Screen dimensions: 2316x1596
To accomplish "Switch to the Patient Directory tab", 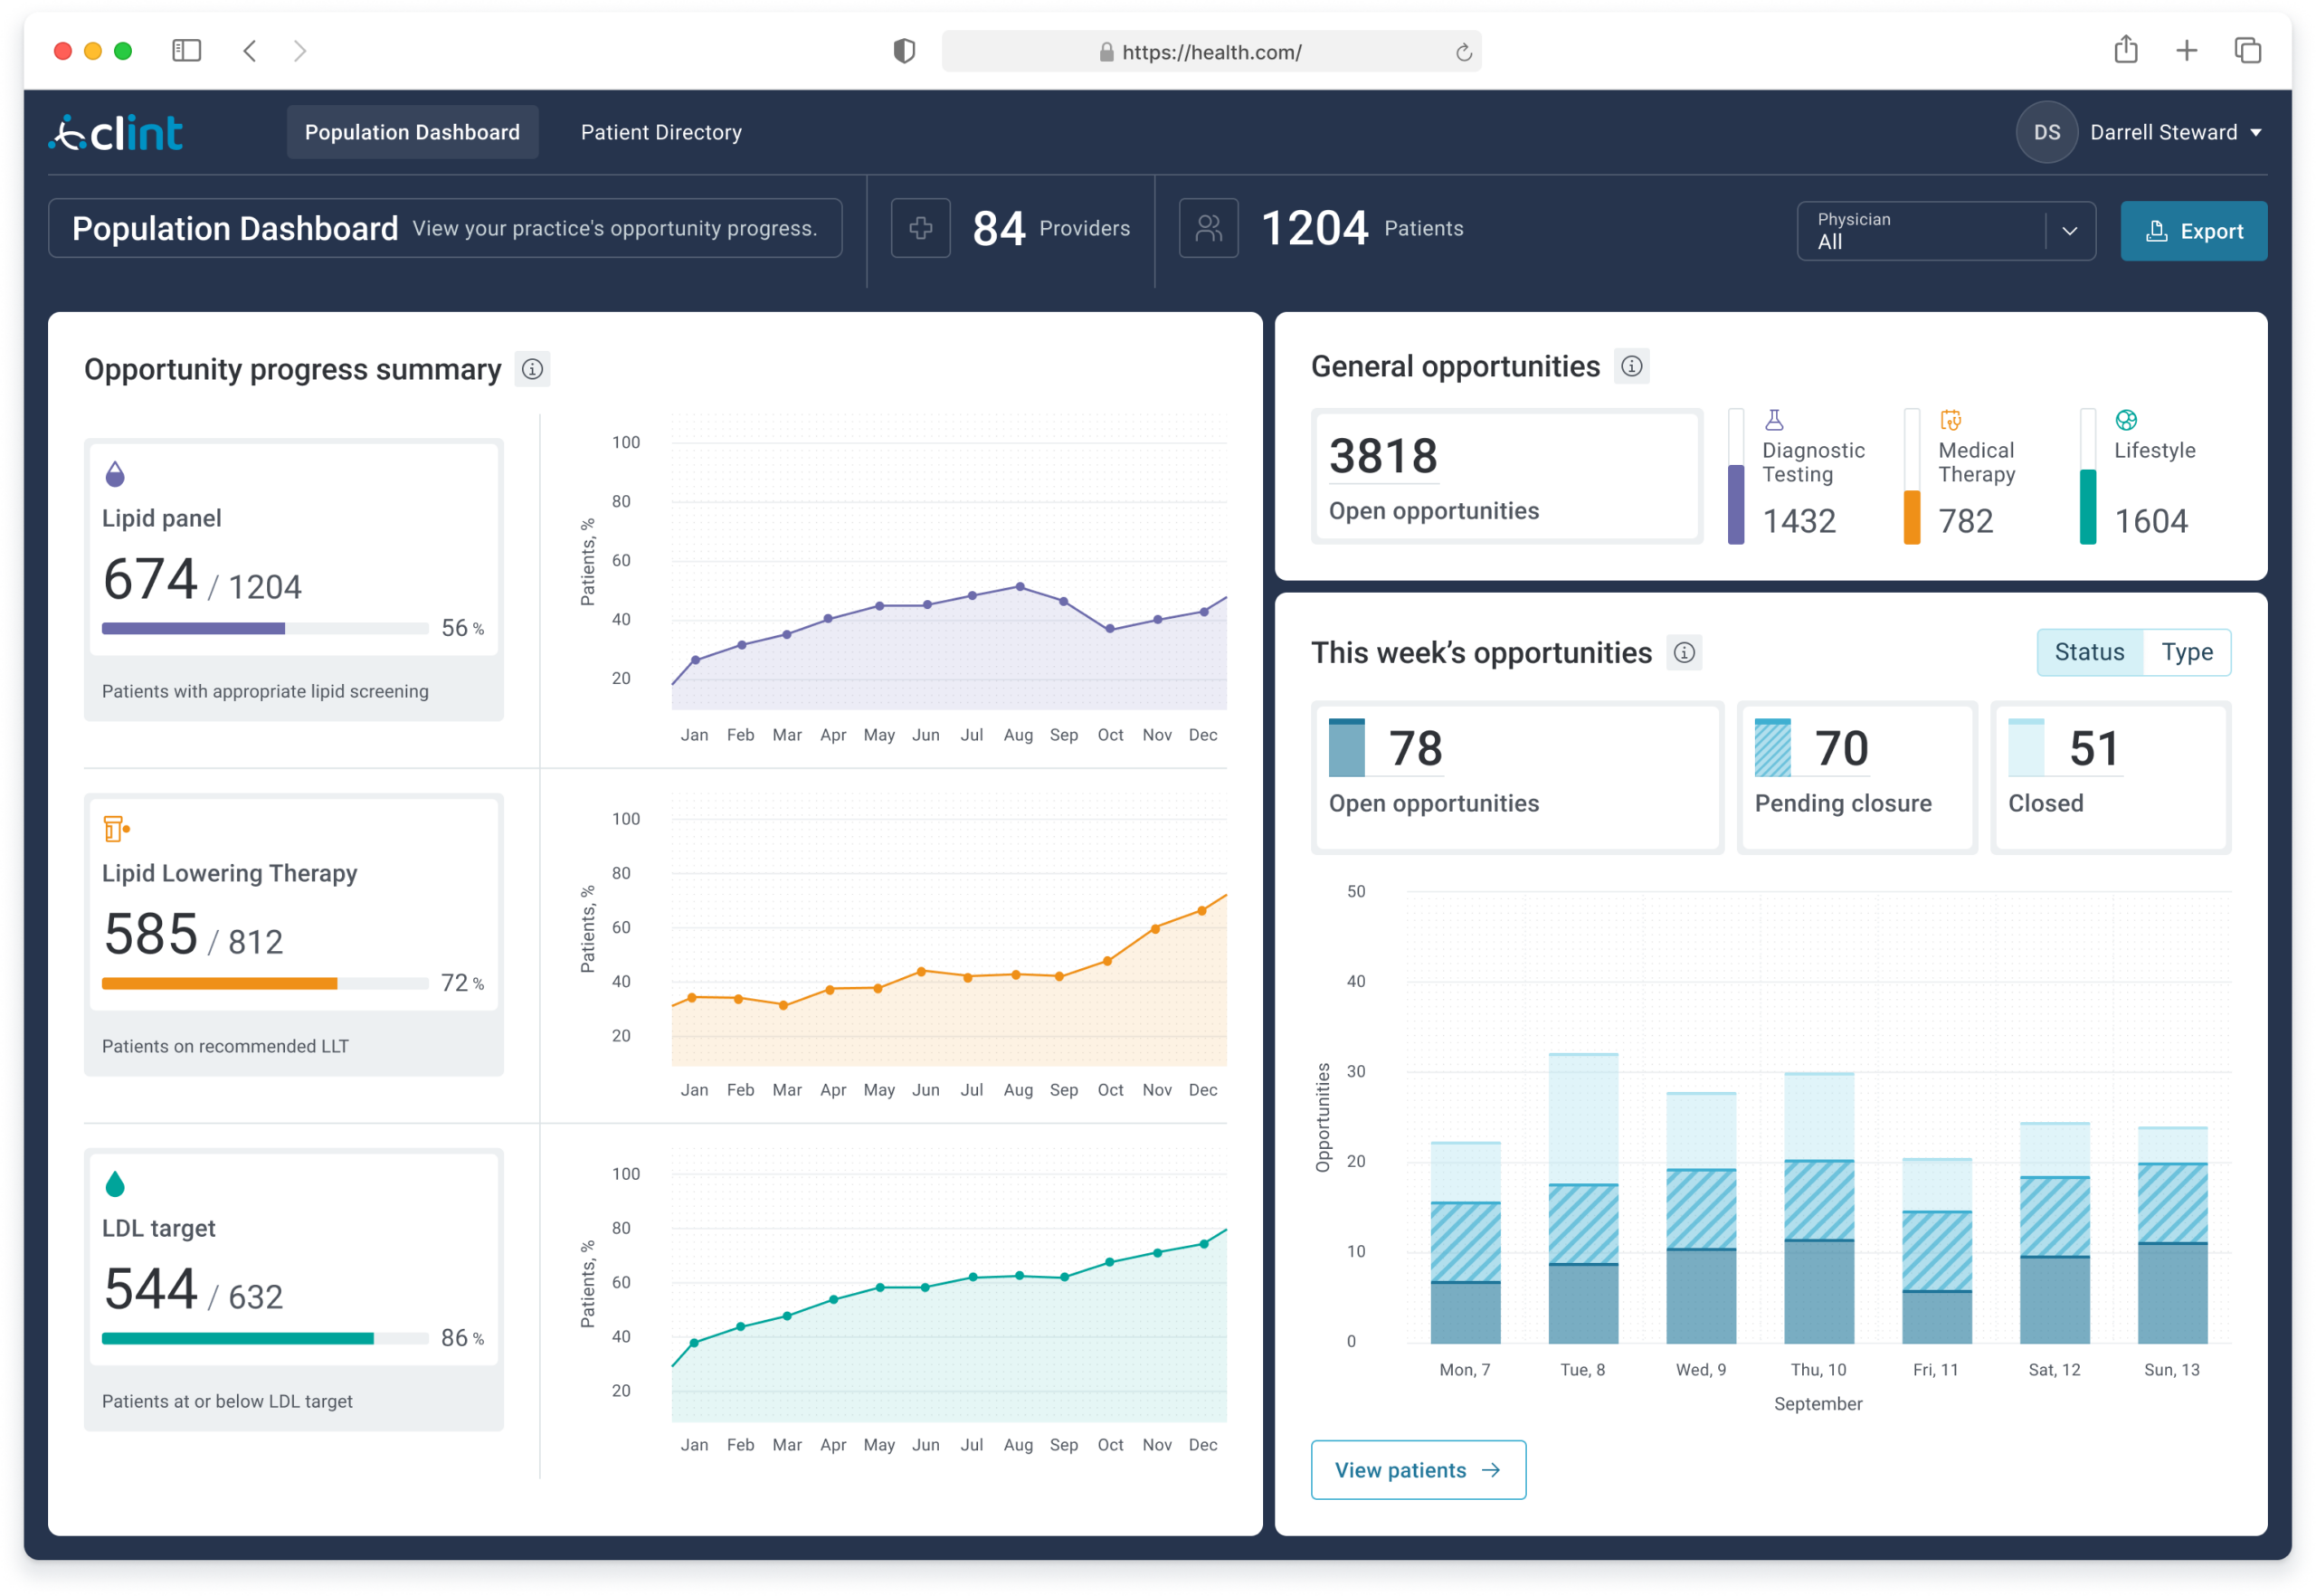I will tap(660, 131).
